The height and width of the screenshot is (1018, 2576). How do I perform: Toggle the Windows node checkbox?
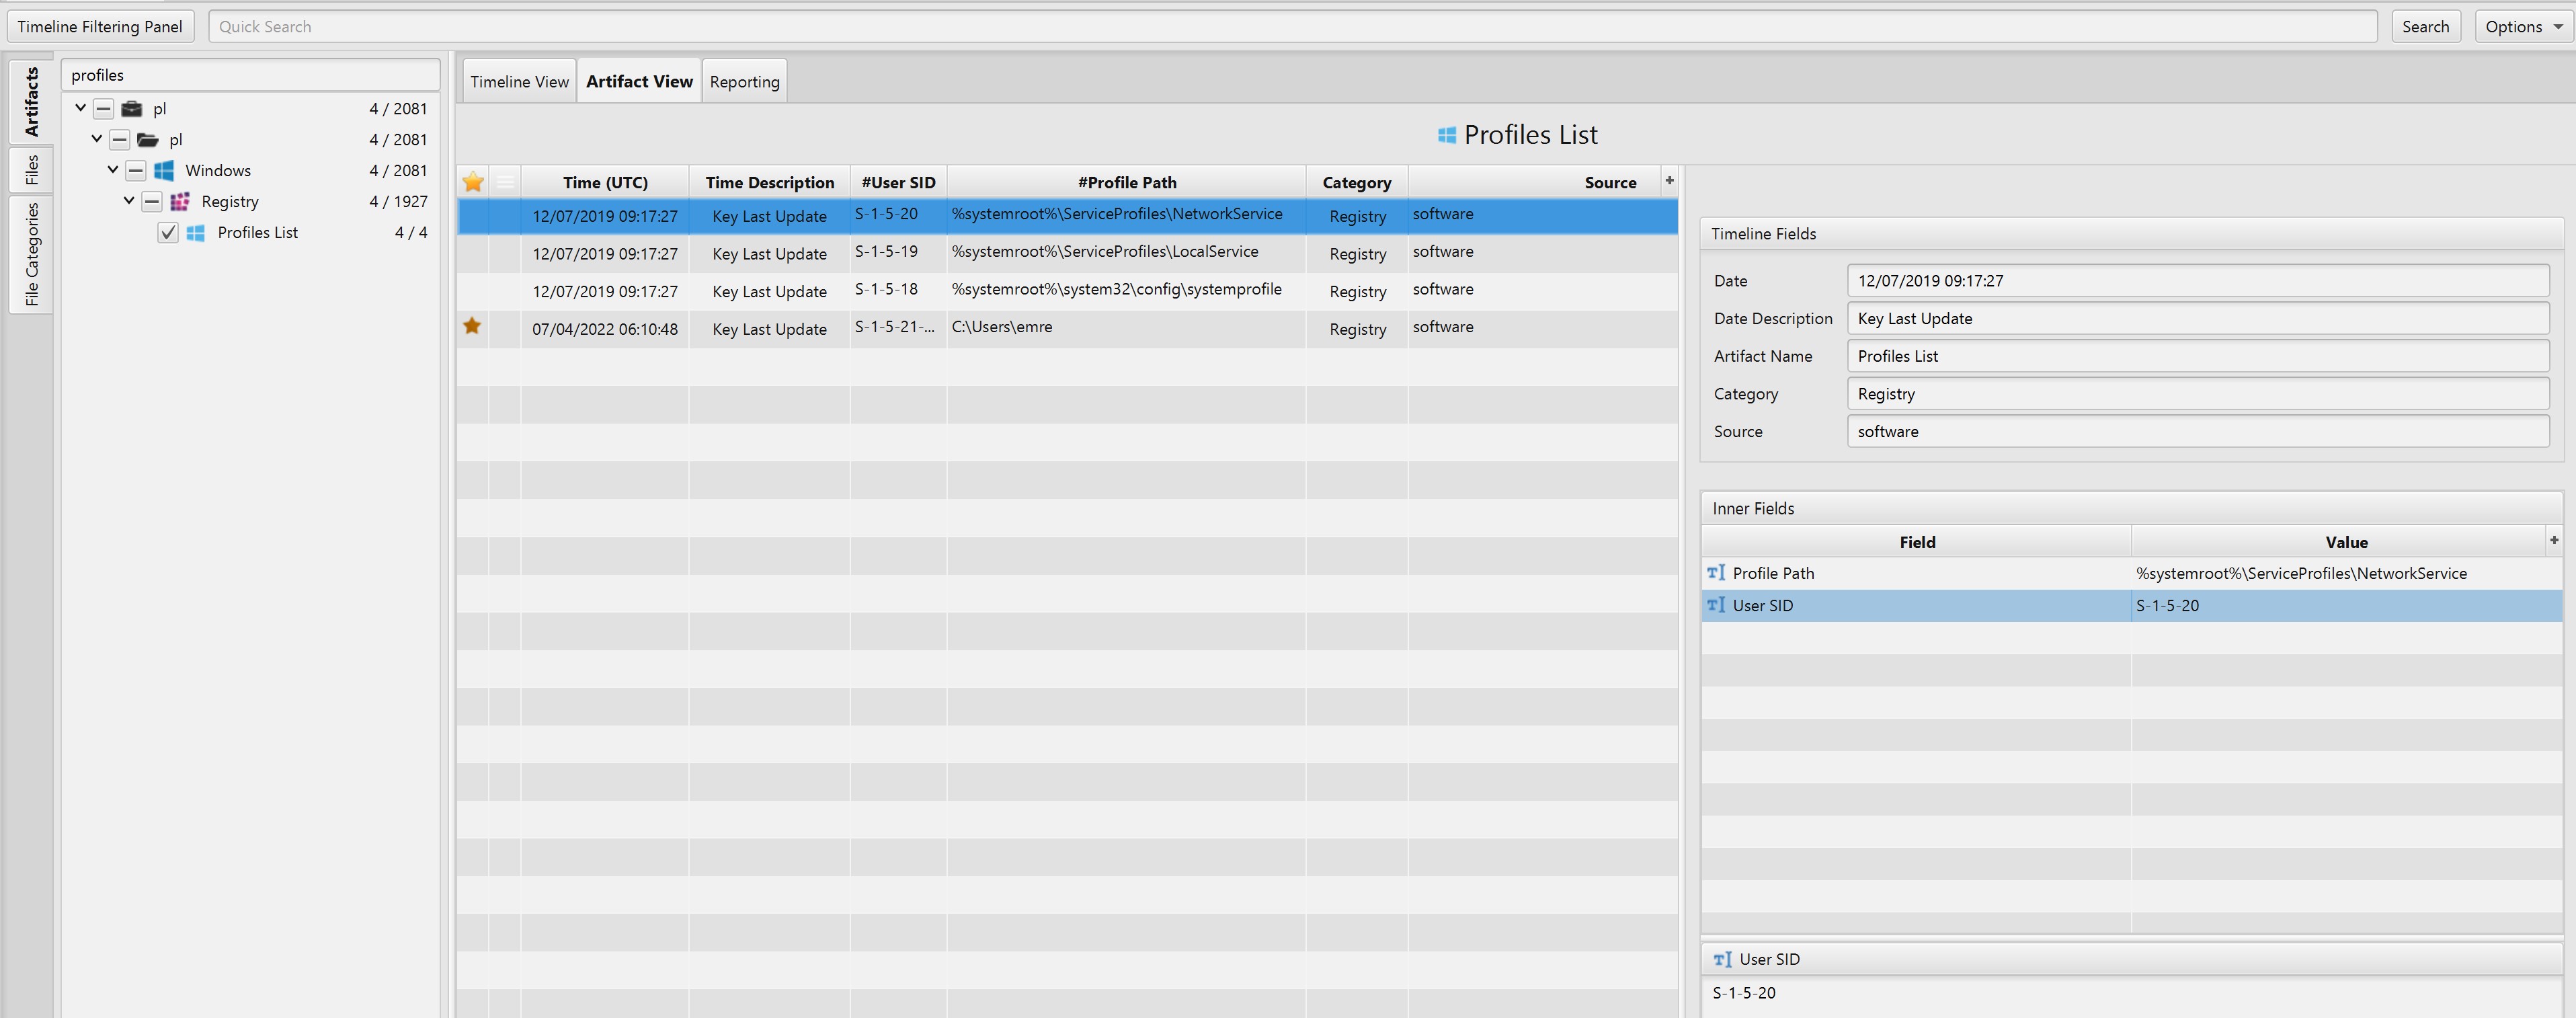136,170
